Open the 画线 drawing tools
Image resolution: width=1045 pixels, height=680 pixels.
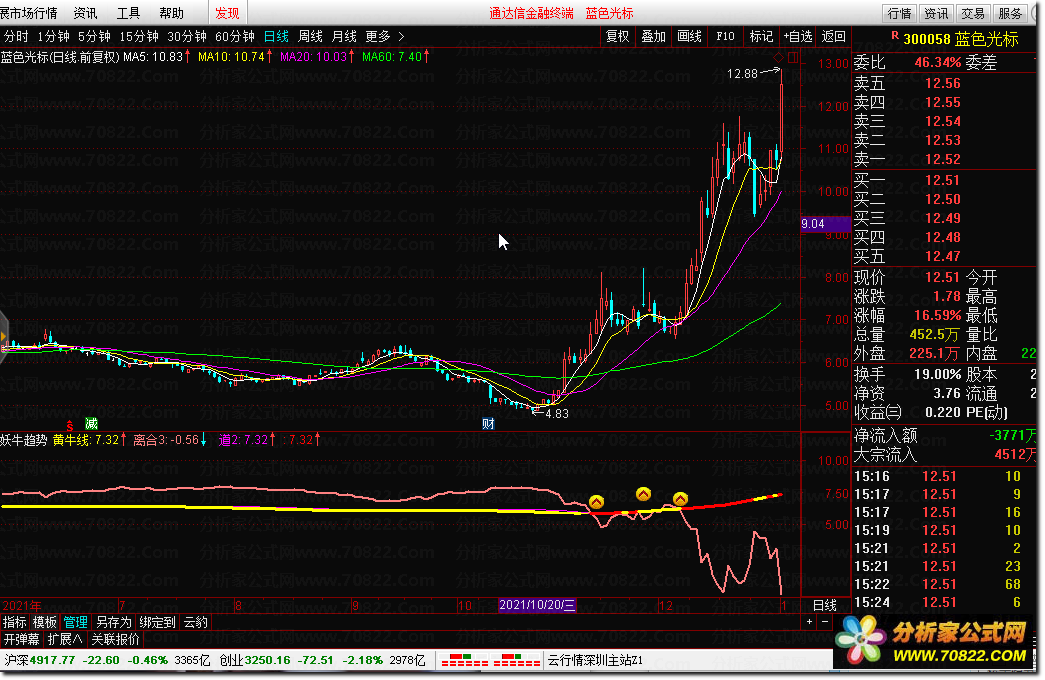[x=689, y=37]
